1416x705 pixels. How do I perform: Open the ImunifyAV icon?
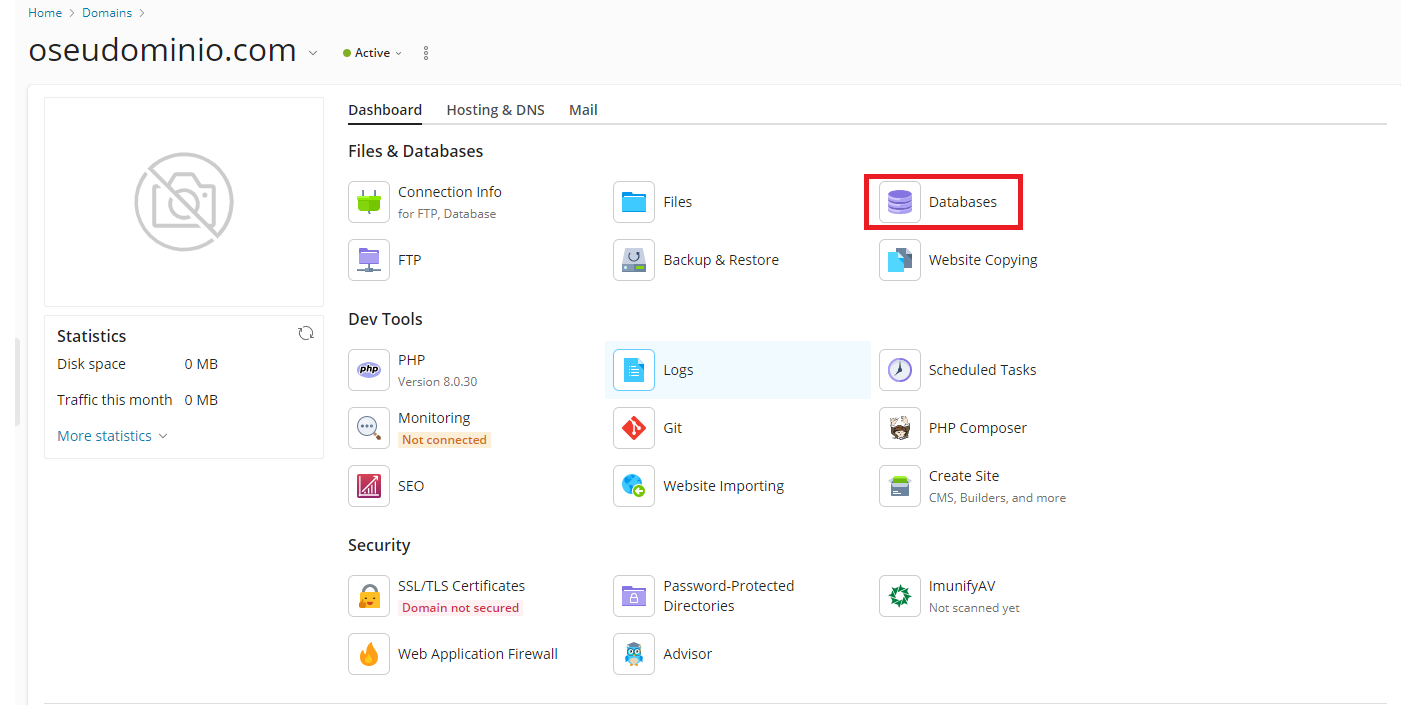(899, 596)
